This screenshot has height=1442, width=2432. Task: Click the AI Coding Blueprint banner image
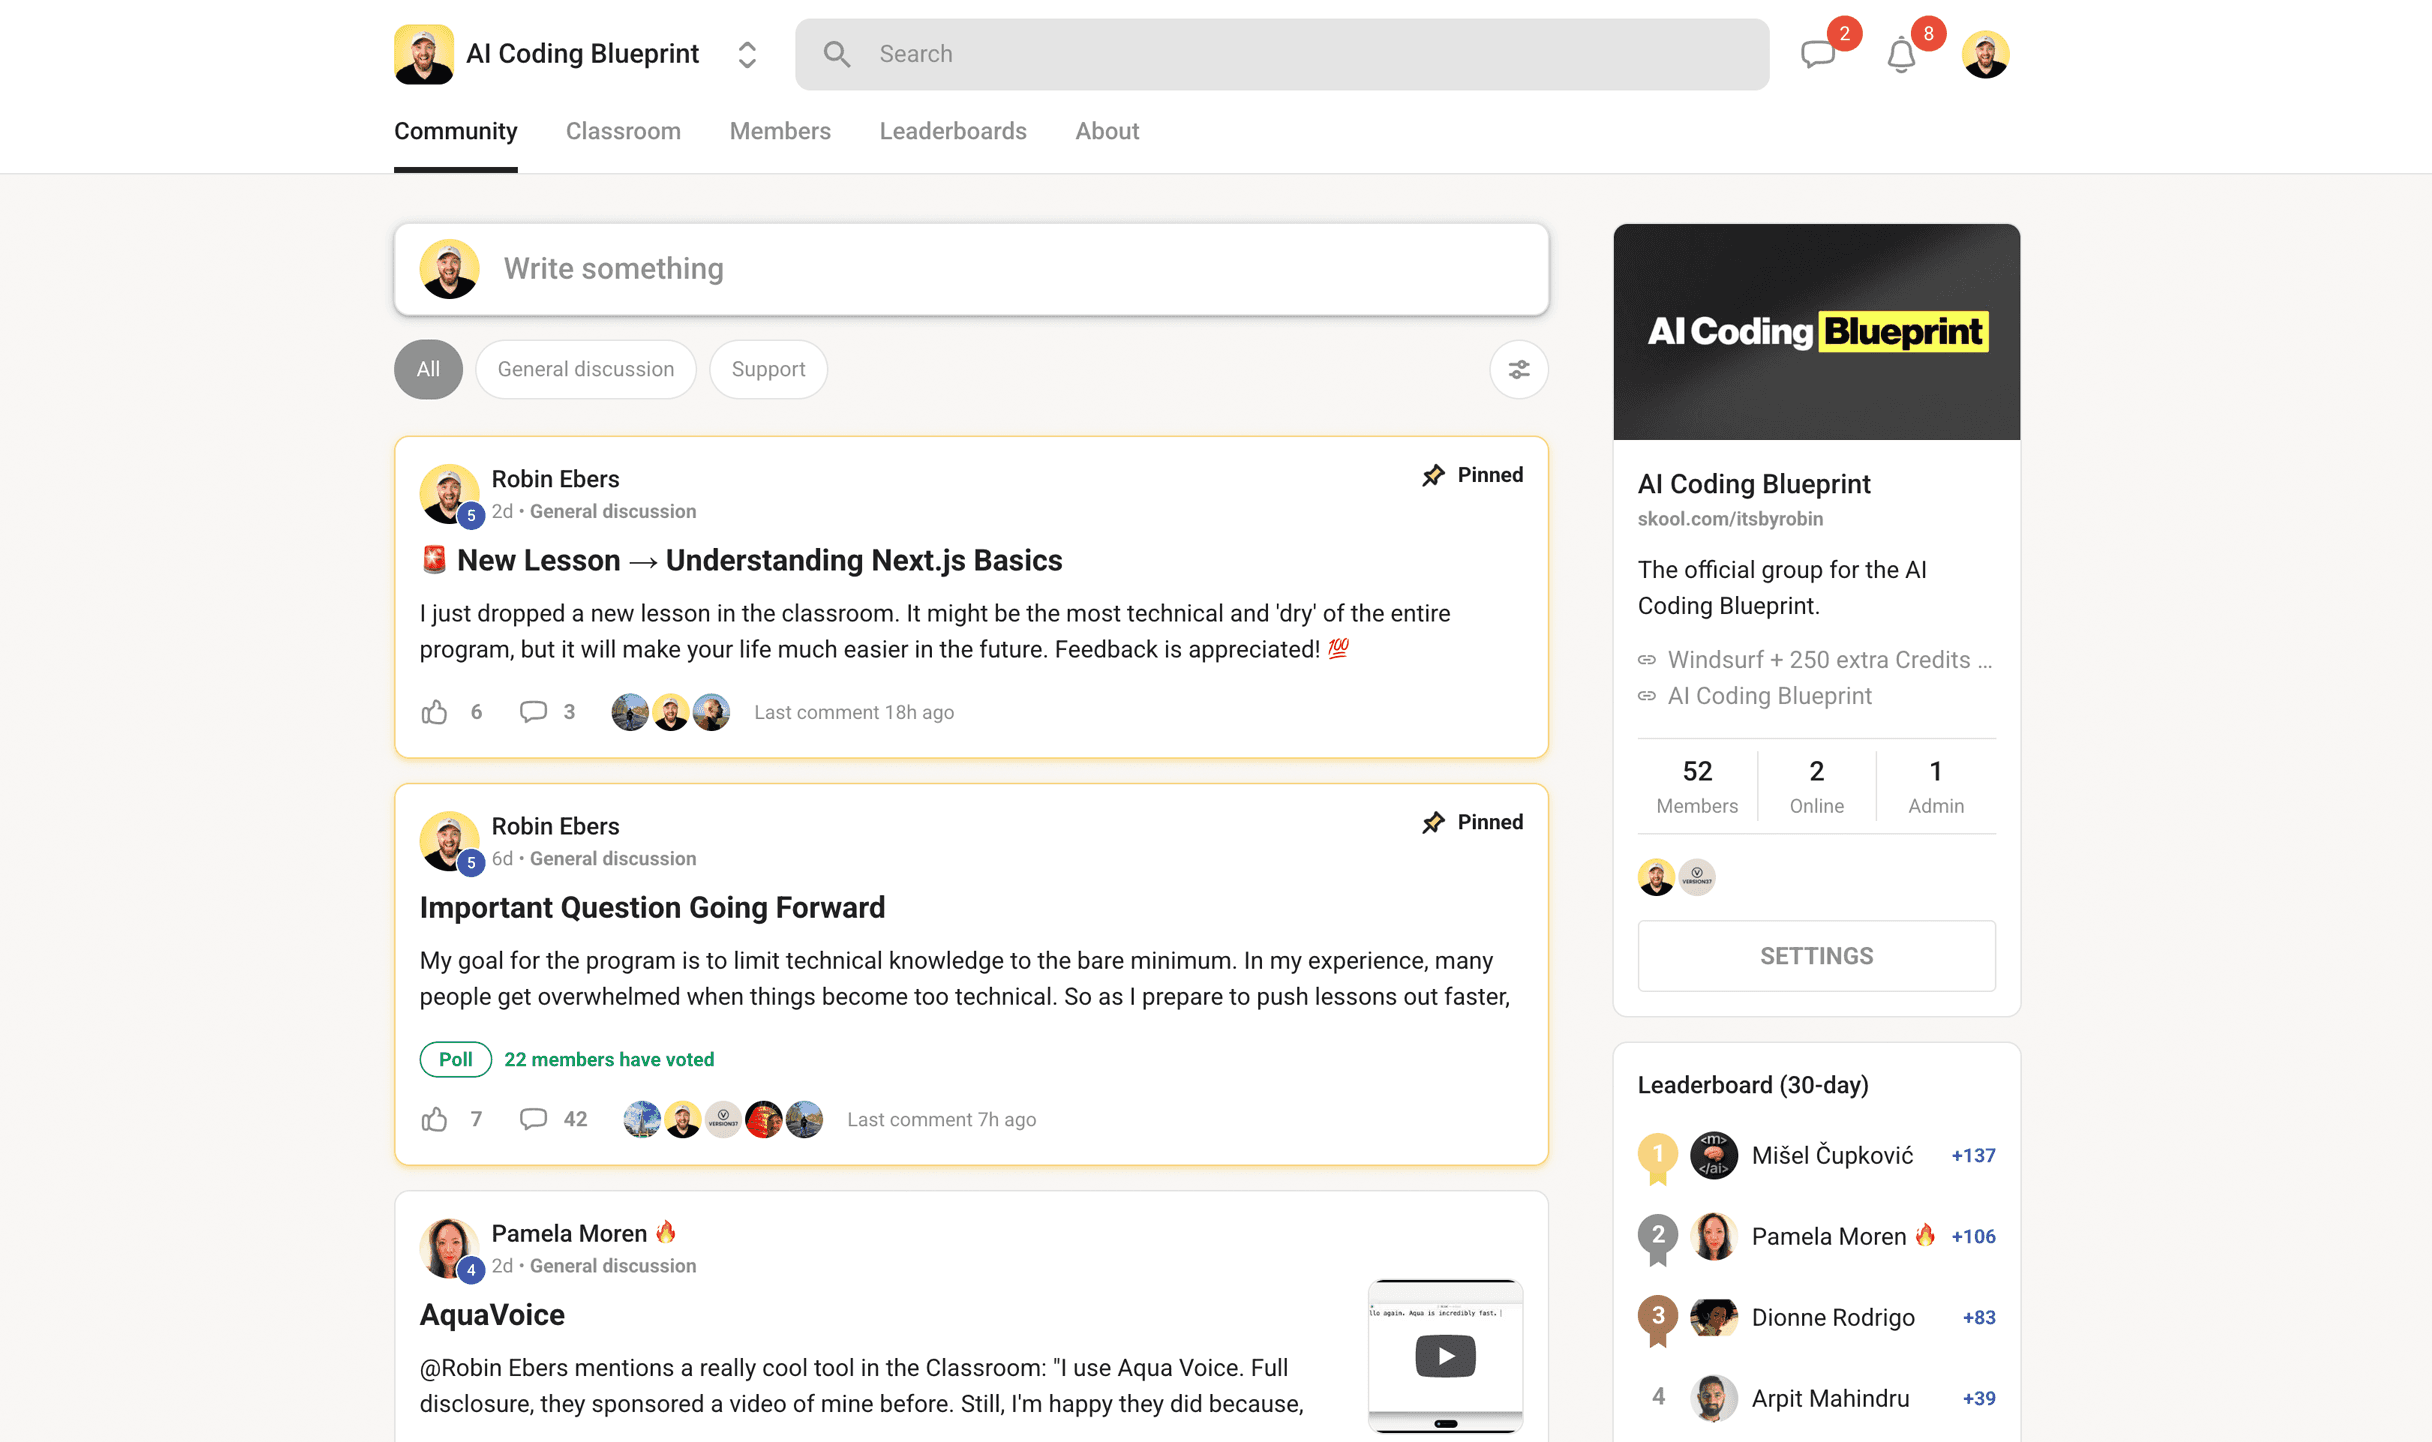[x=1816, y=332]
